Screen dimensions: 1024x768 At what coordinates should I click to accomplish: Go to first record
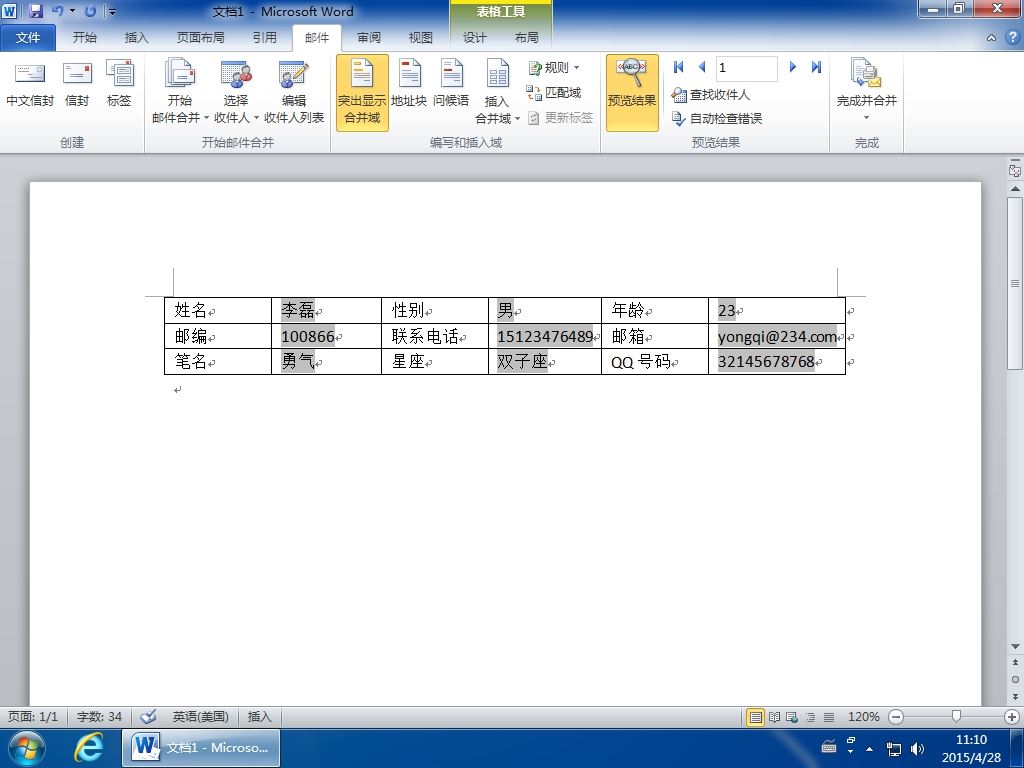tap(679, 67)
